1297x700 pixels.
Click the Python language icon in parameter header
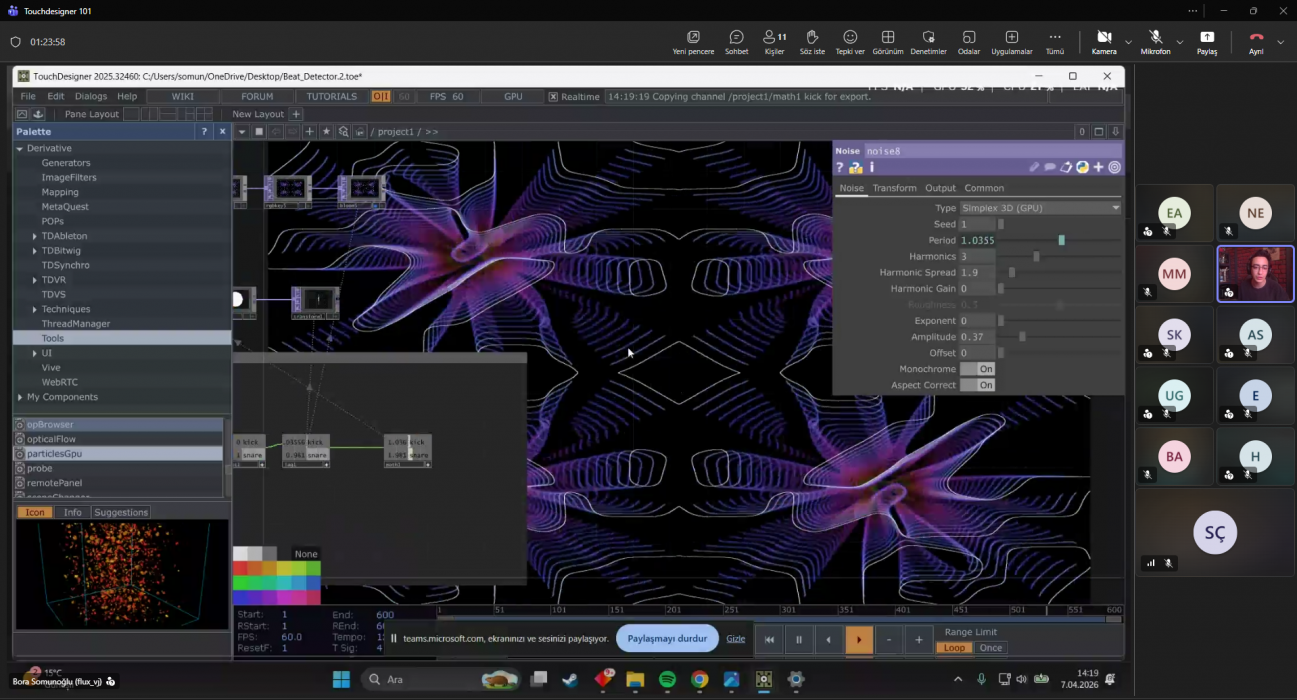(1082, 168)
